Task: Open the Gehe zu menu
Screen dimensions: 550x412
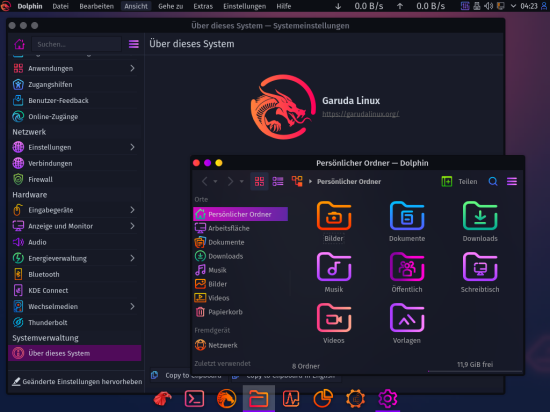Action: [x=170, y=6]
